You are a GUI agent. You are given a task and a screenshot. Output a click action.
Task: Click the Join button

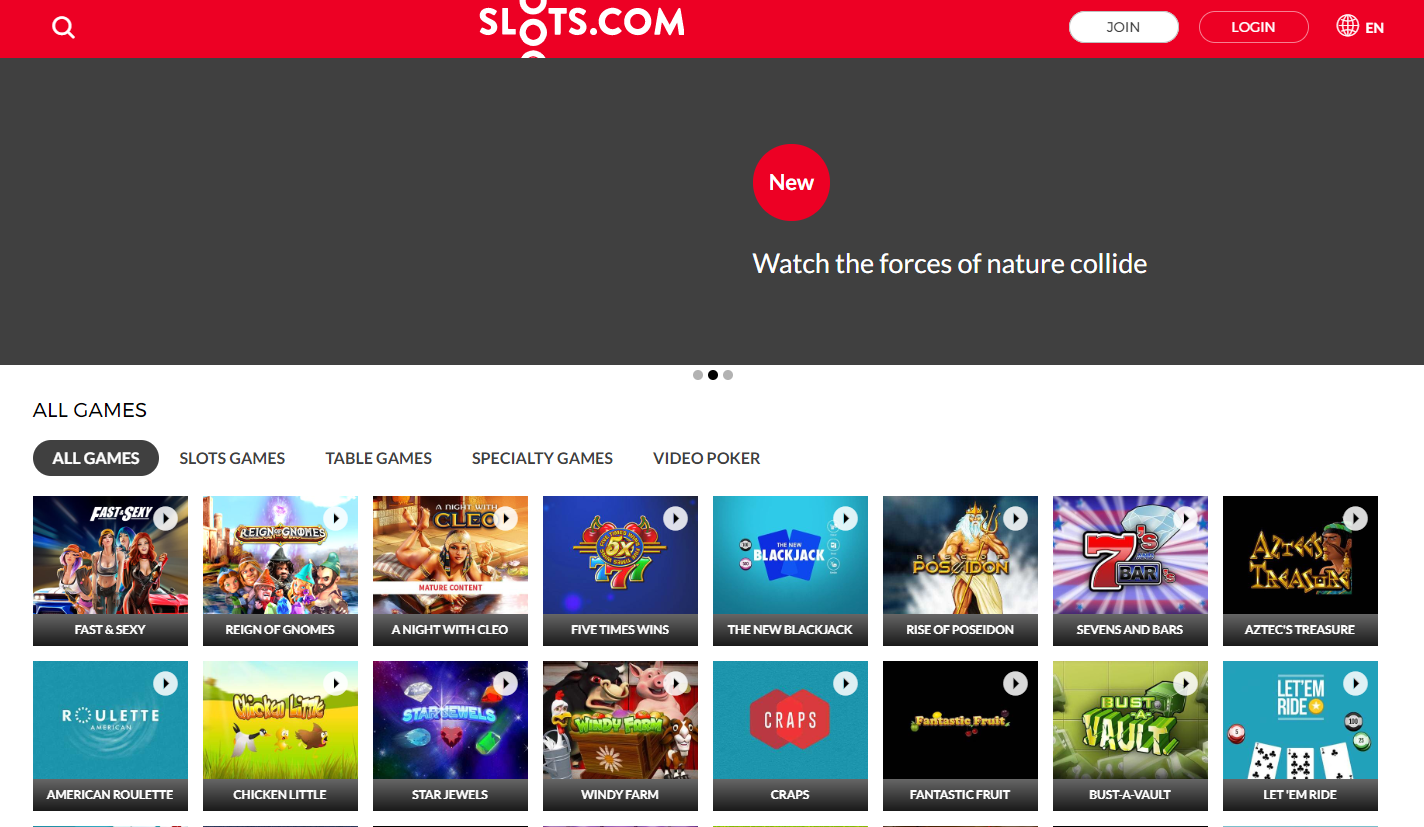pos(1123,27)
